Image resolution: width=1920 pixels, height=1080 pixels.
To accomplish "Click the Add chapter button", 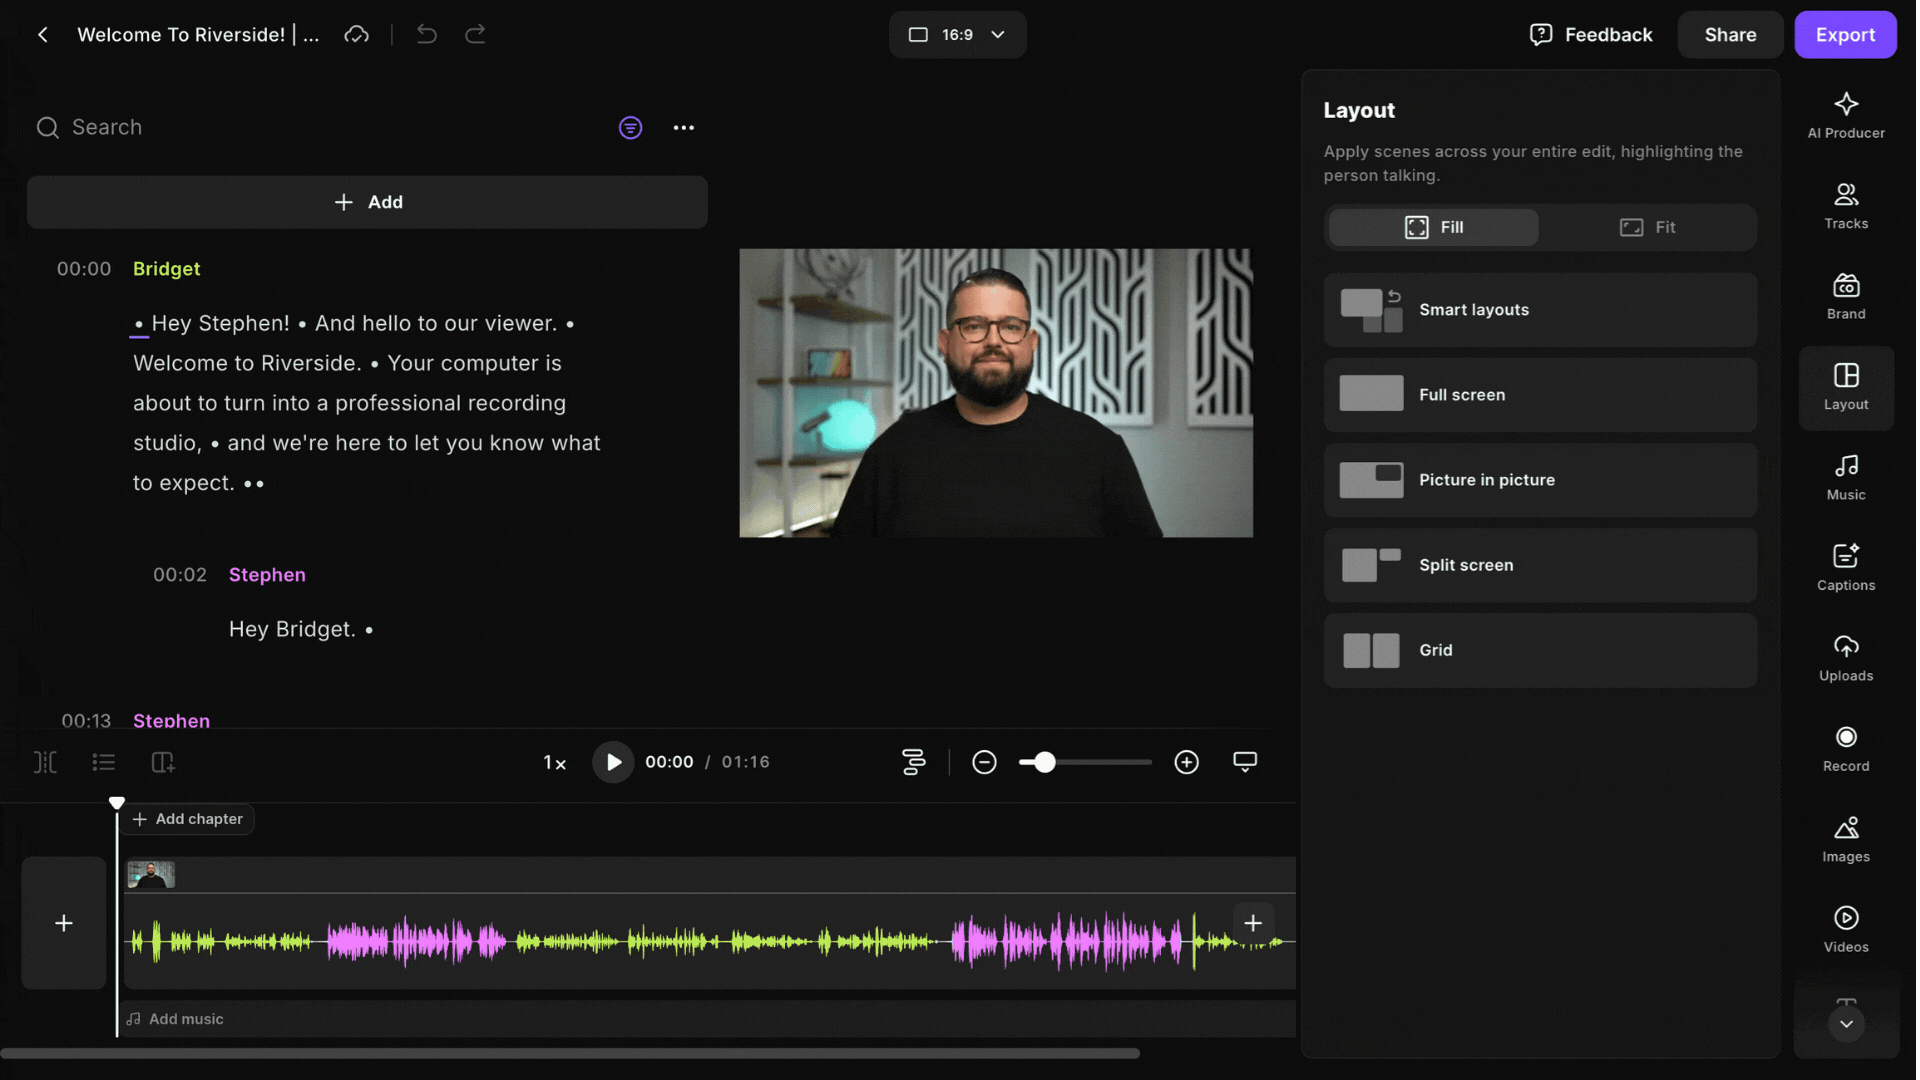I will tap(188, 819).
